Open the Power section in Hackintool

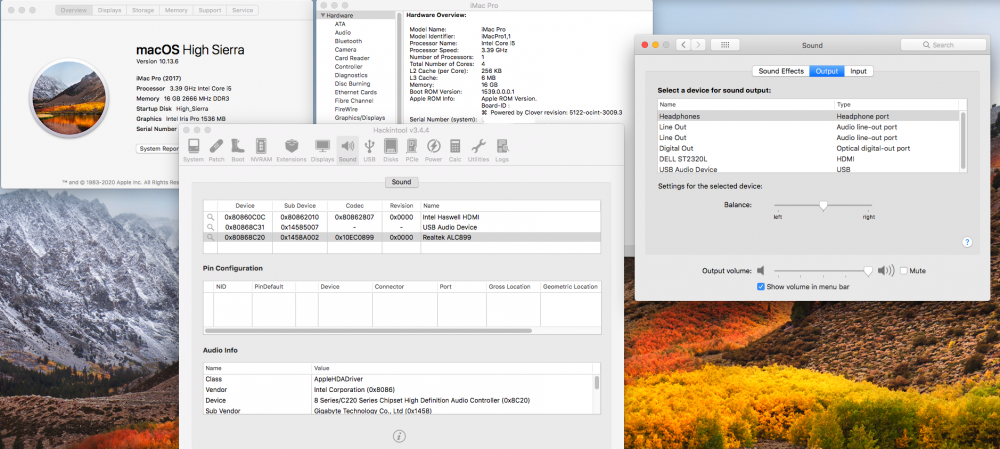[x=434, y=151]
